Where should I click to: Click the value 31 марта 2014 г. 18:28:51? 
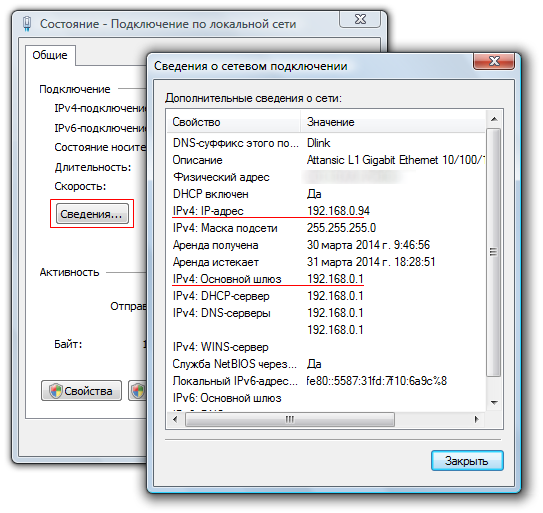371,262
